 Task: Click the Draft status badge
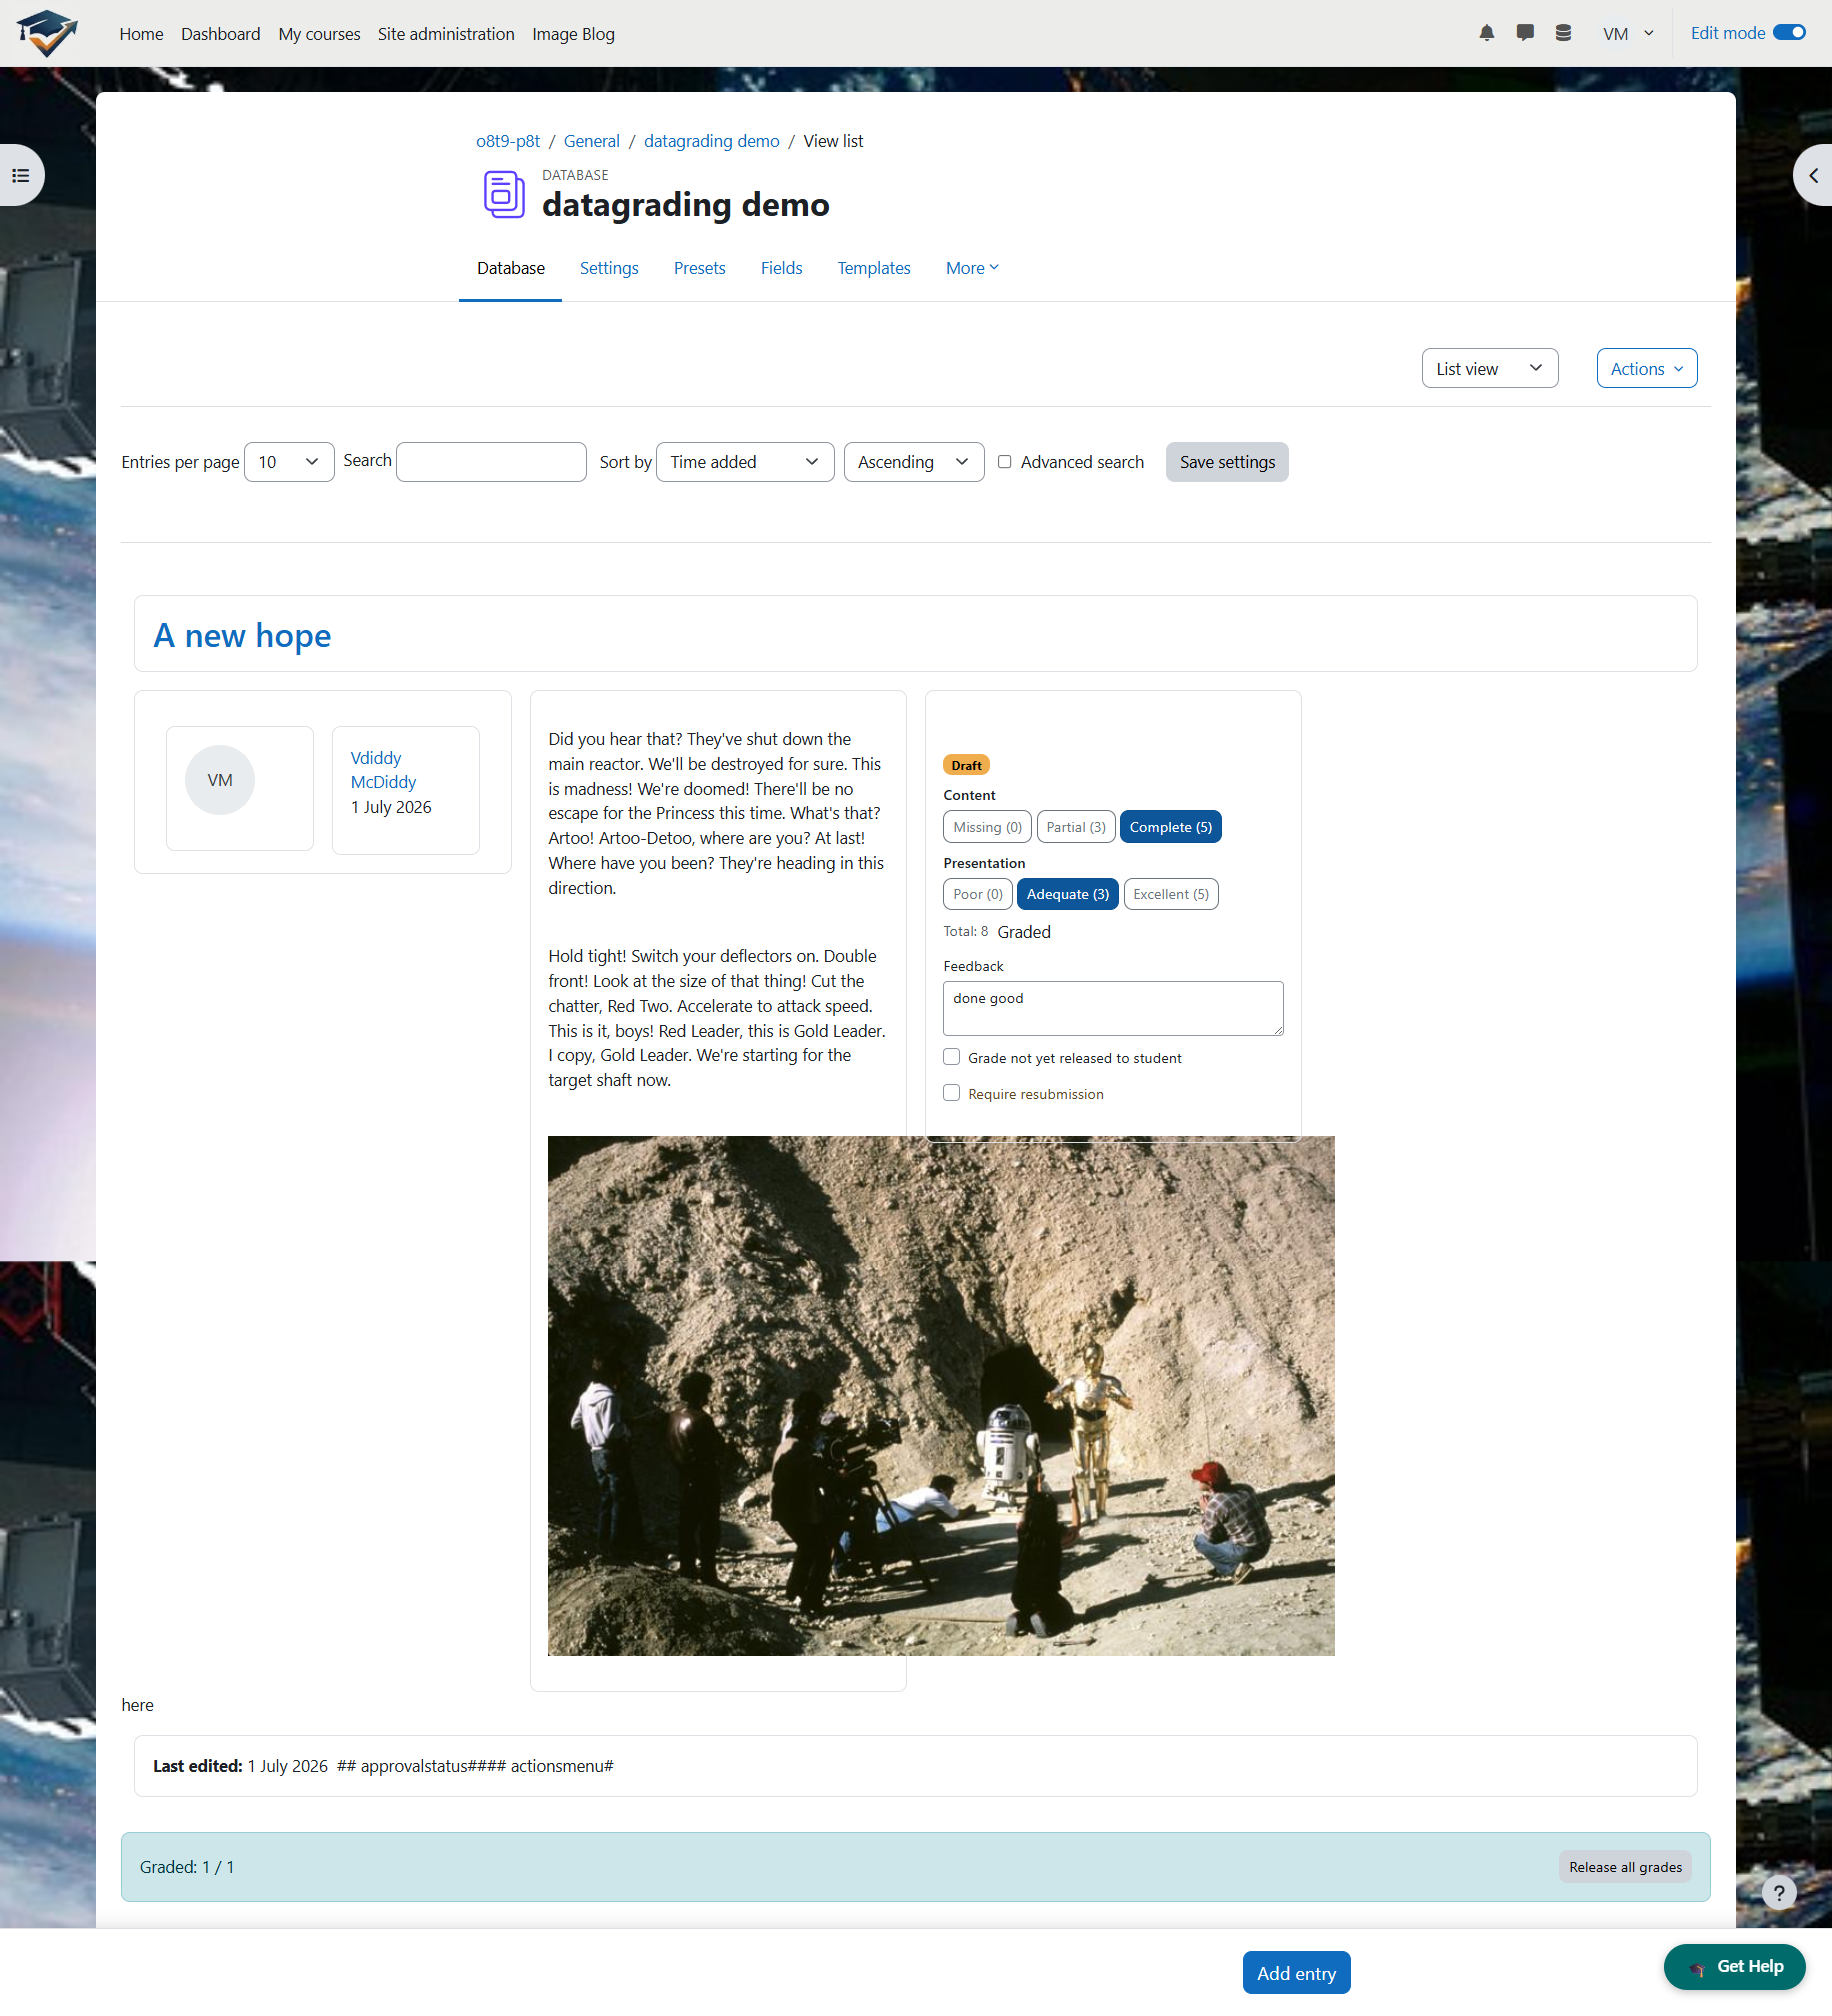966,765
